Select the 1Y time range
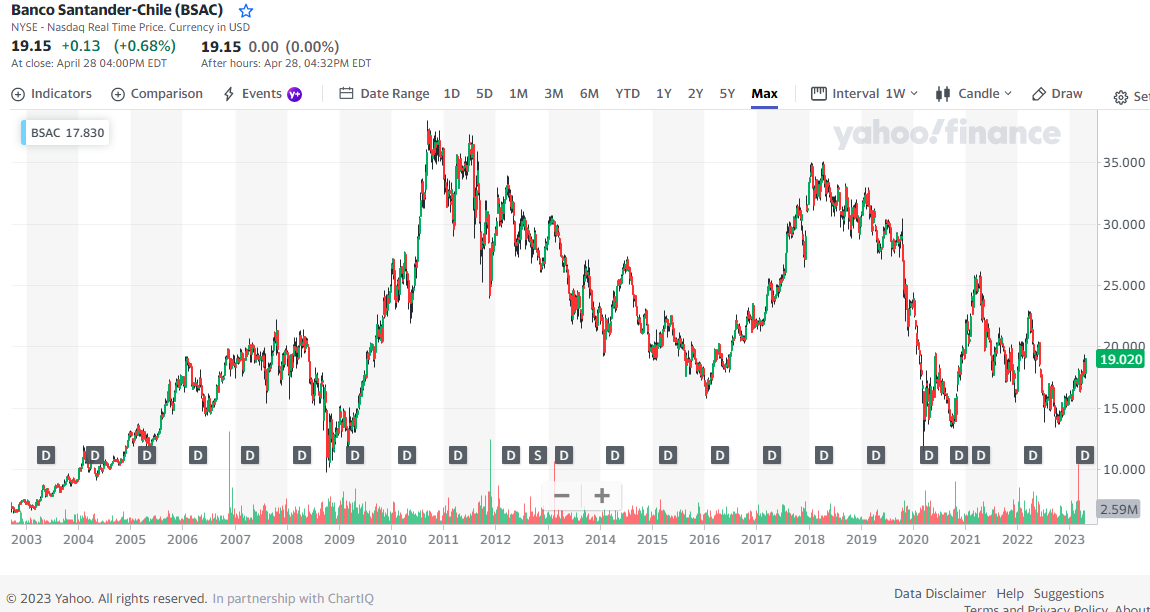Image resolution: width=1150 pixels, height=612 pixels. pos(664,94)
